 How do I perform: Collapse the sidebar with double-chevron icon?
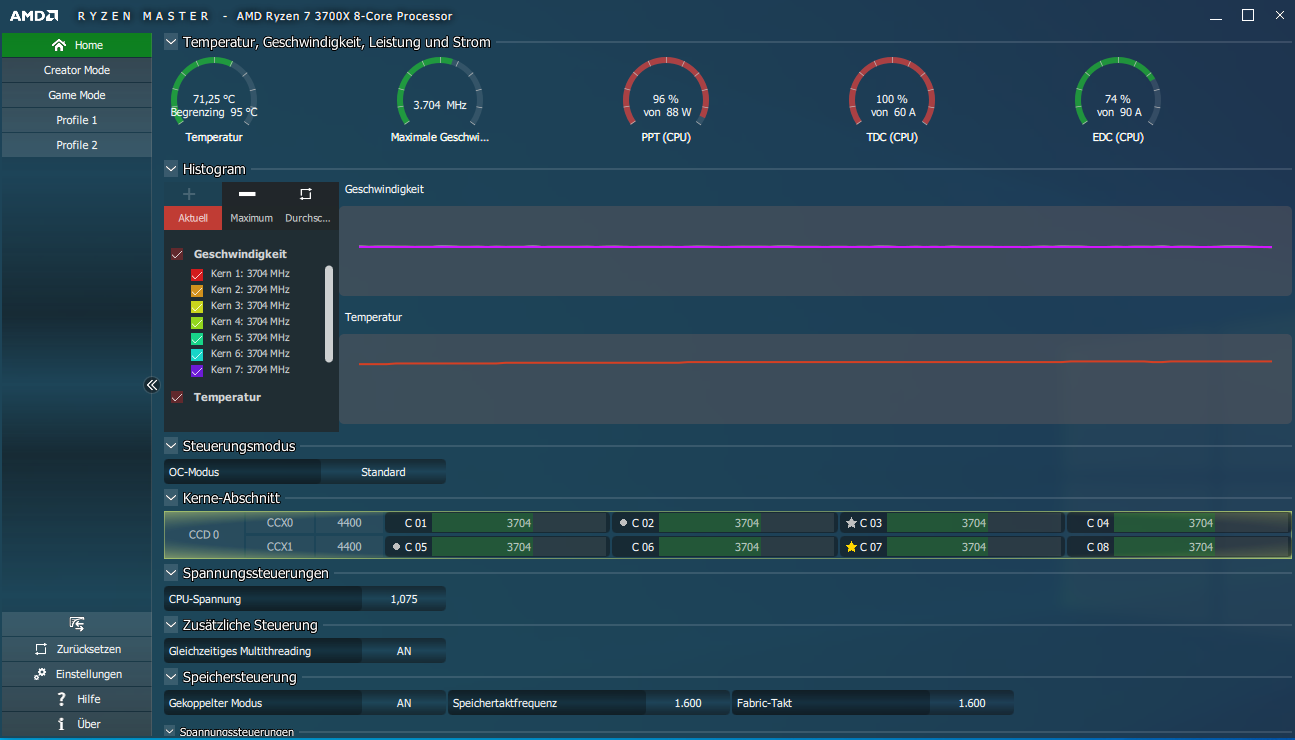(x=152, y=384)
